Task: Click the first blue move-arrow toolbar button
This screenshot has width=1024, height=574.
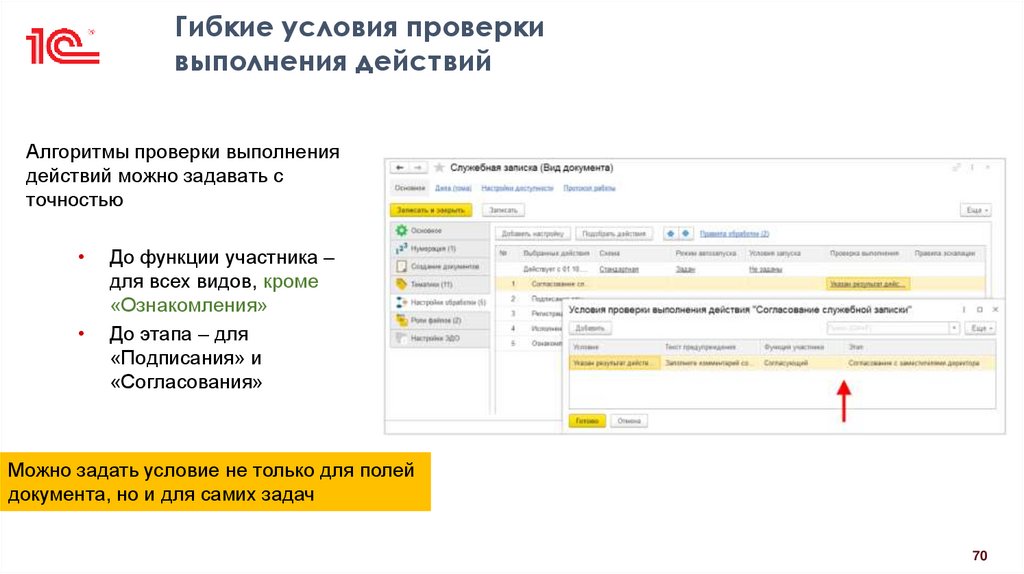Action: 671,233
